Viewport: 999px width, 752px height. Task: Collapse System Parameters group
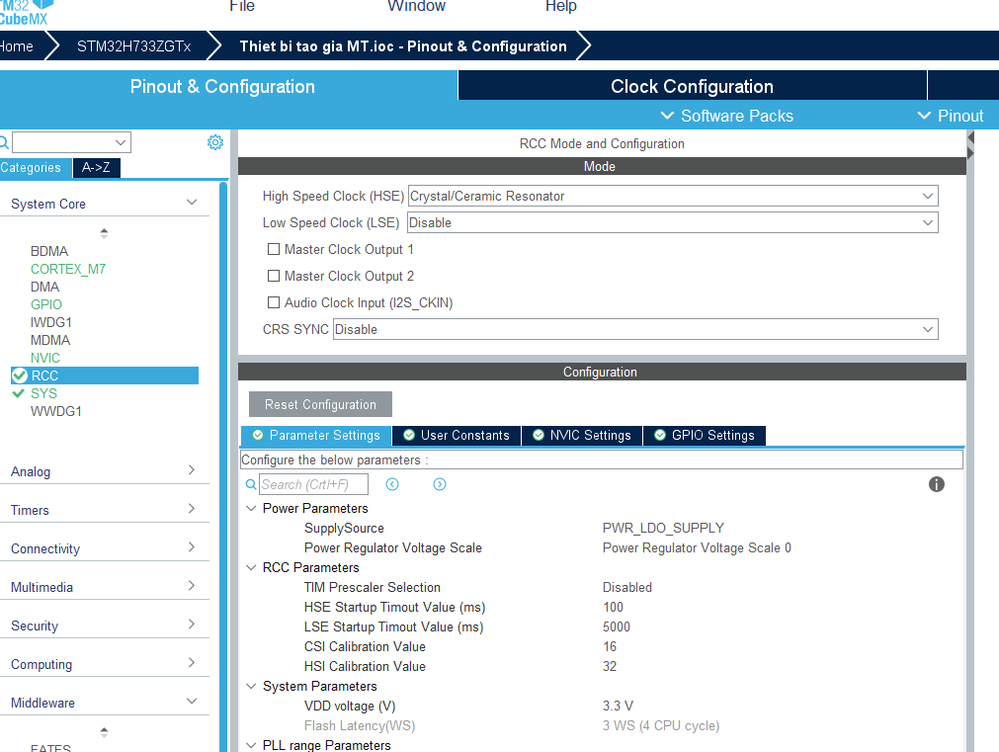pos(252,686)
